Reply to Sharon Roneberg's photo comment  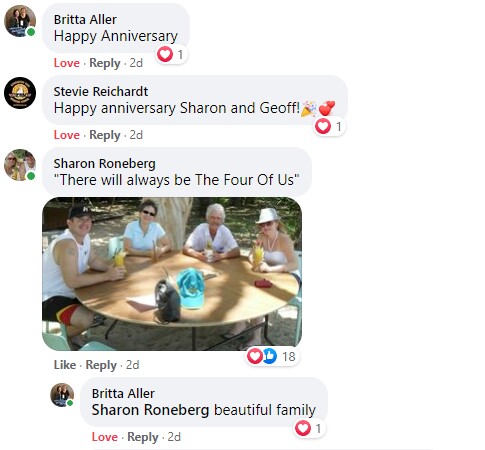101,365
